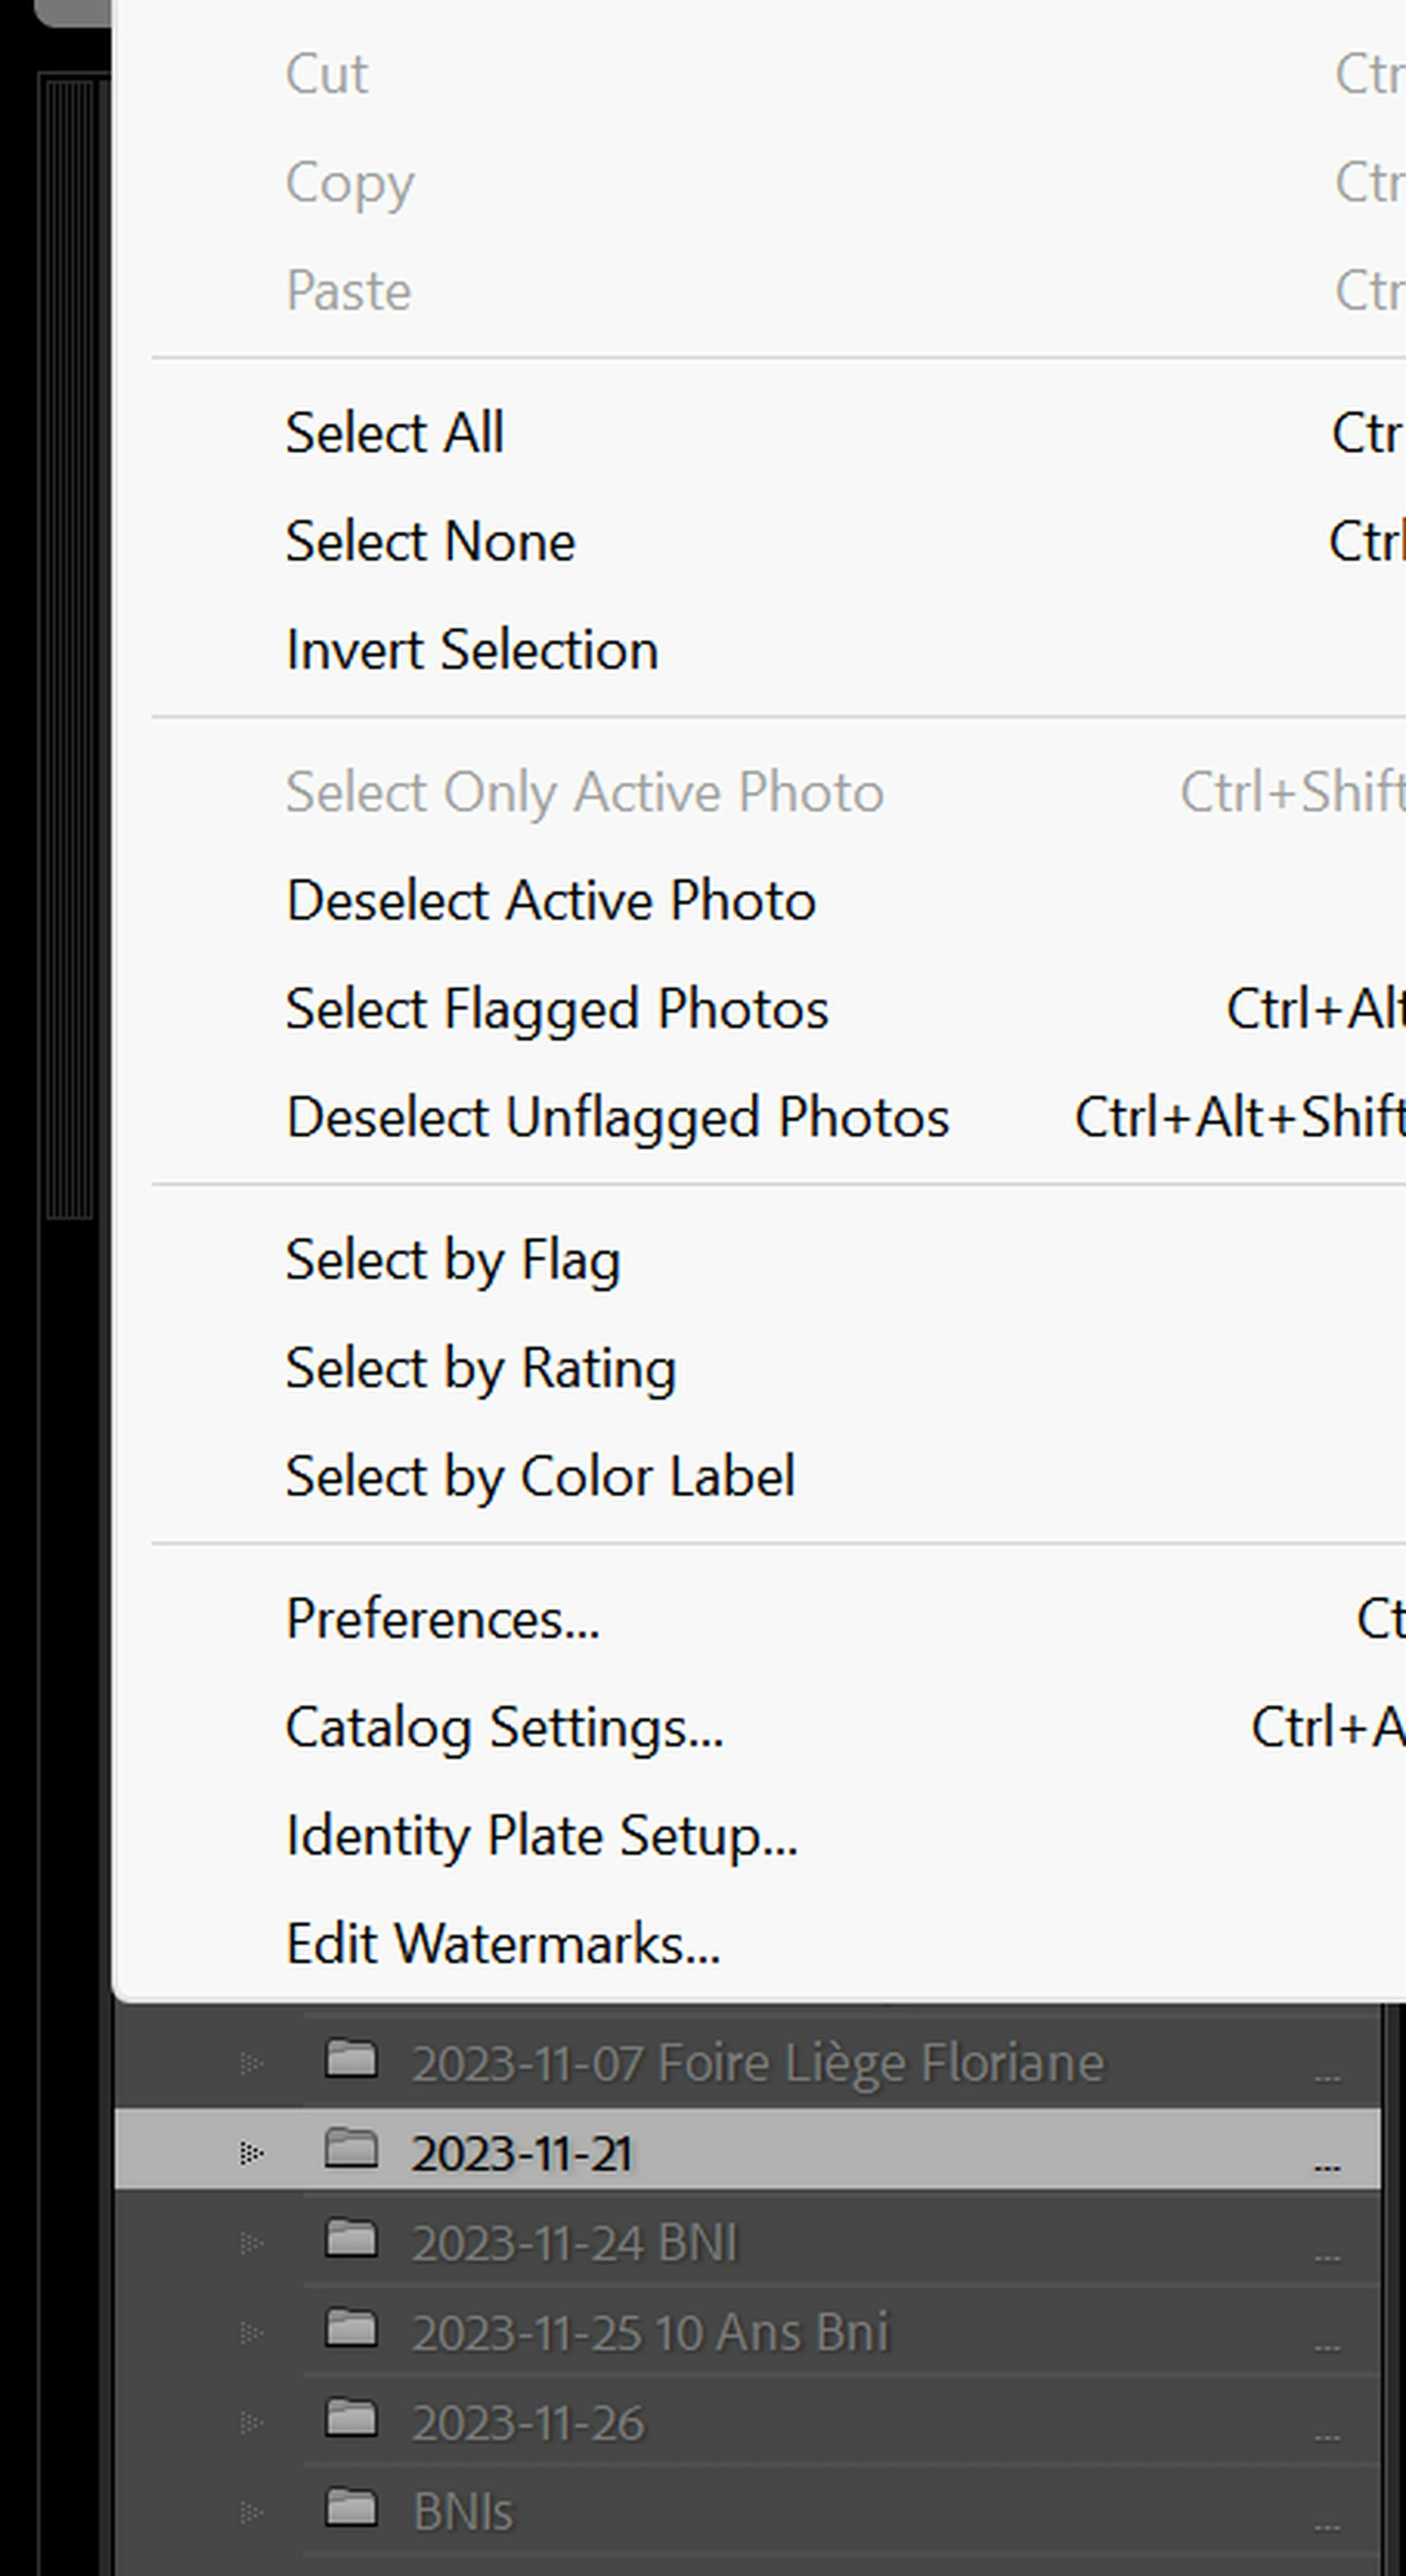Expand the BNIs folder disclosure triangle
This screenshot has height=2576, width=1406.
click(x=251, y=2511)
